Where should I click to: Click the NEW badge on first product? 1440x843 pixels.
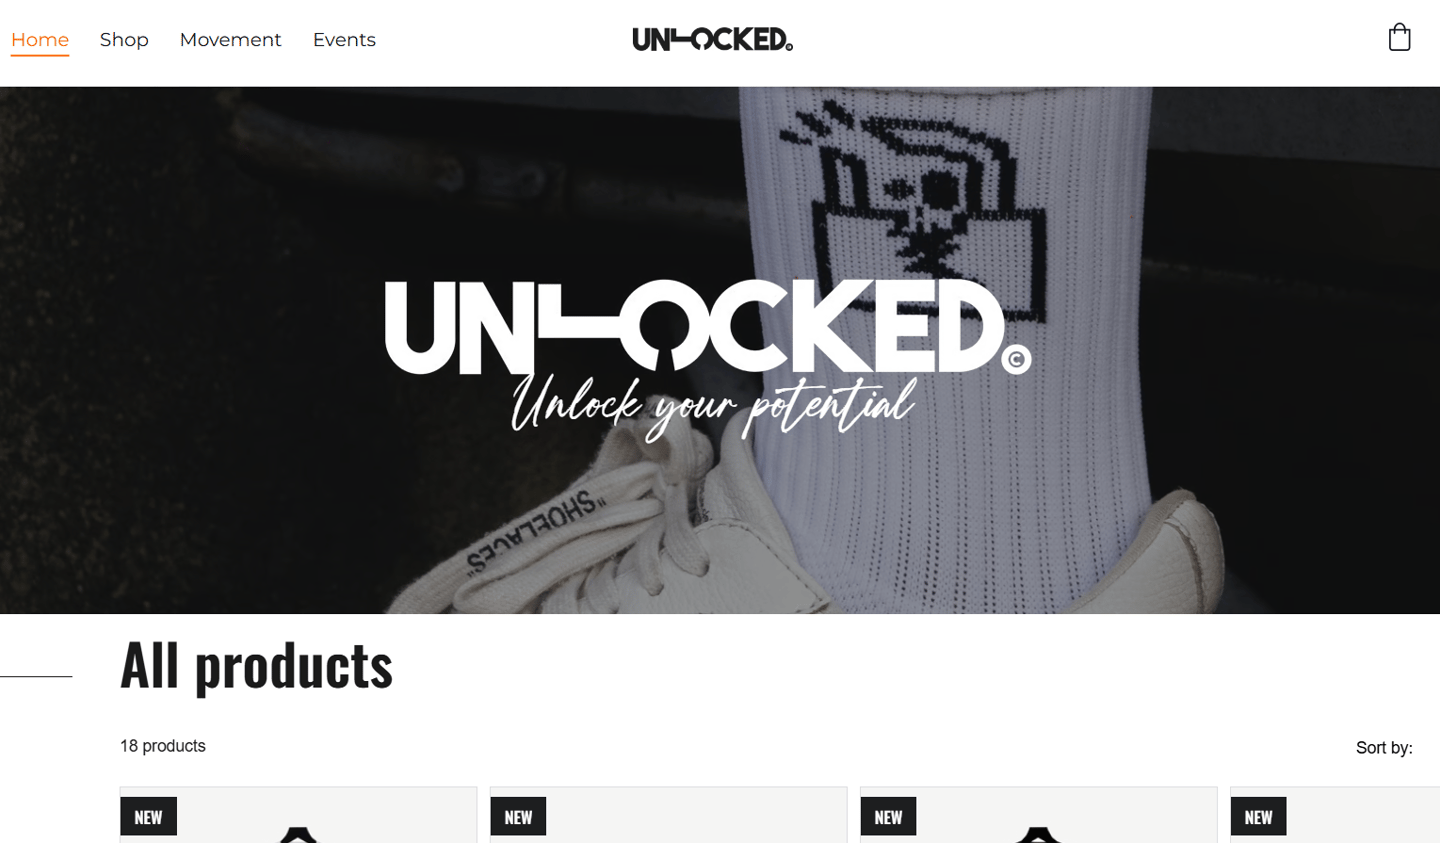tap(149, 816)
